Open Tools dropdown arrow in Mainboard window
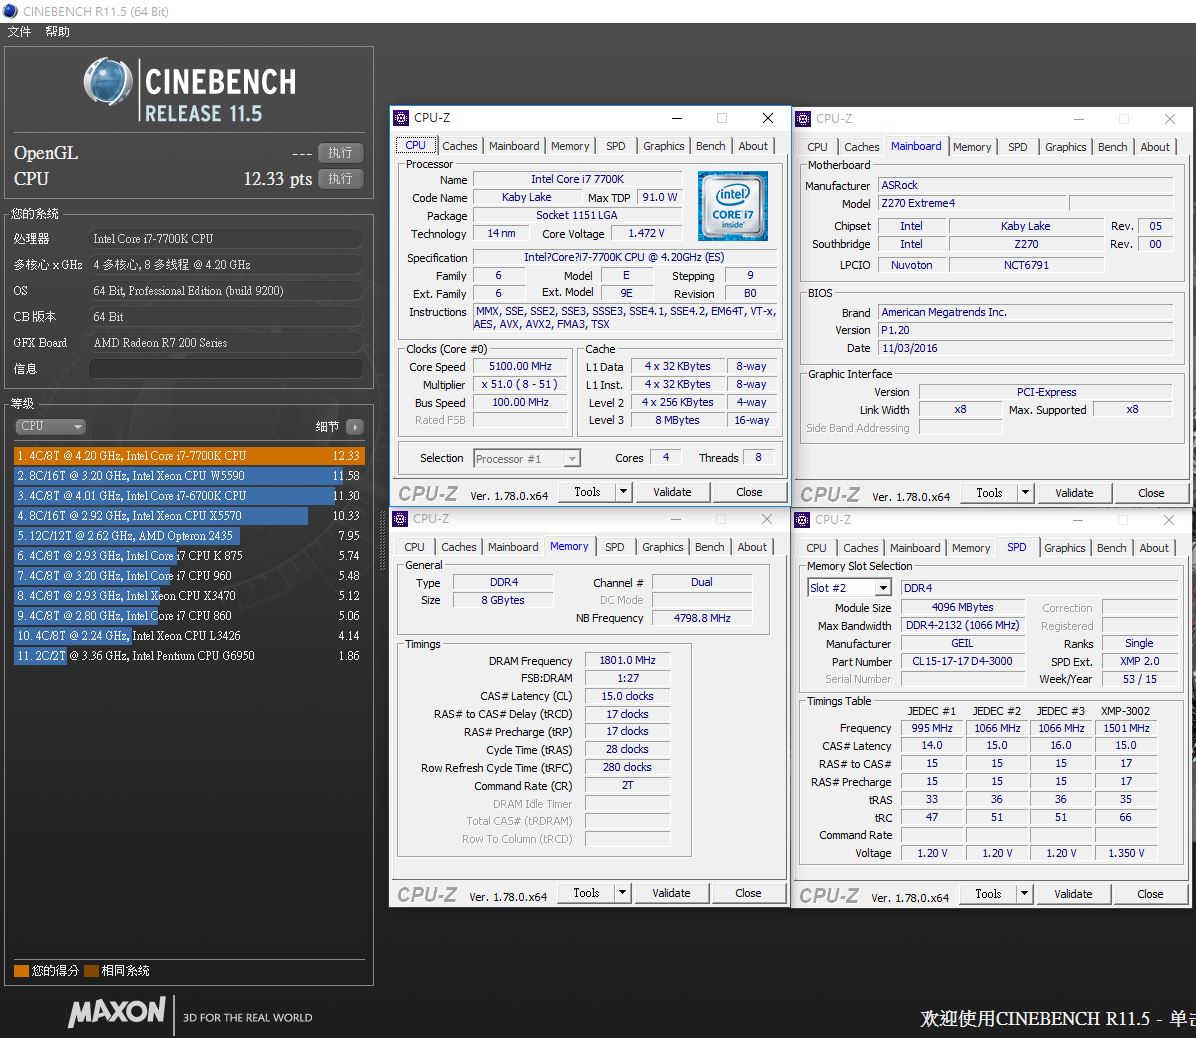This screenshot has height=1038, width=1196. pyautogui.click(x=1026, y=493)
